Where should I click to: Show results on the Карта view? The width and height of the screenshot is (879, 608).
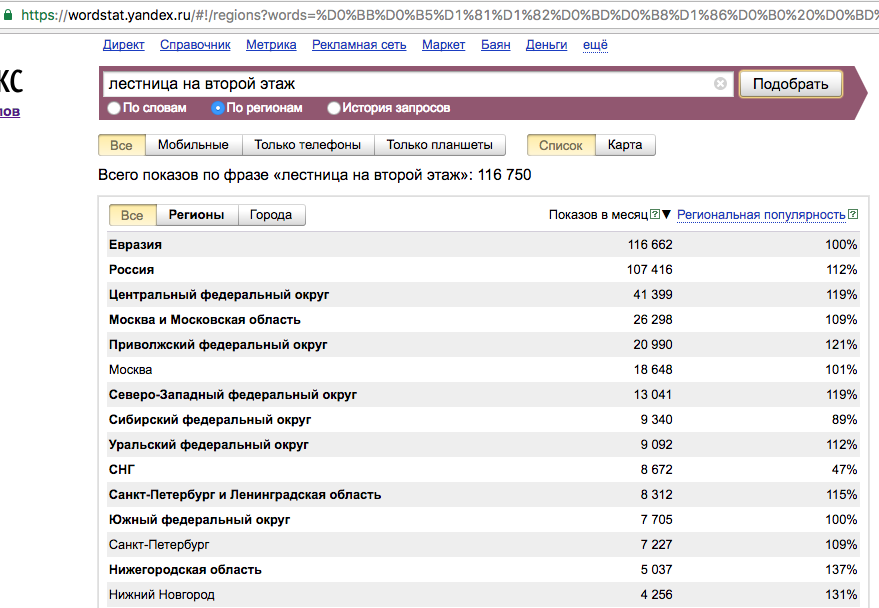[x=625, y=145]
